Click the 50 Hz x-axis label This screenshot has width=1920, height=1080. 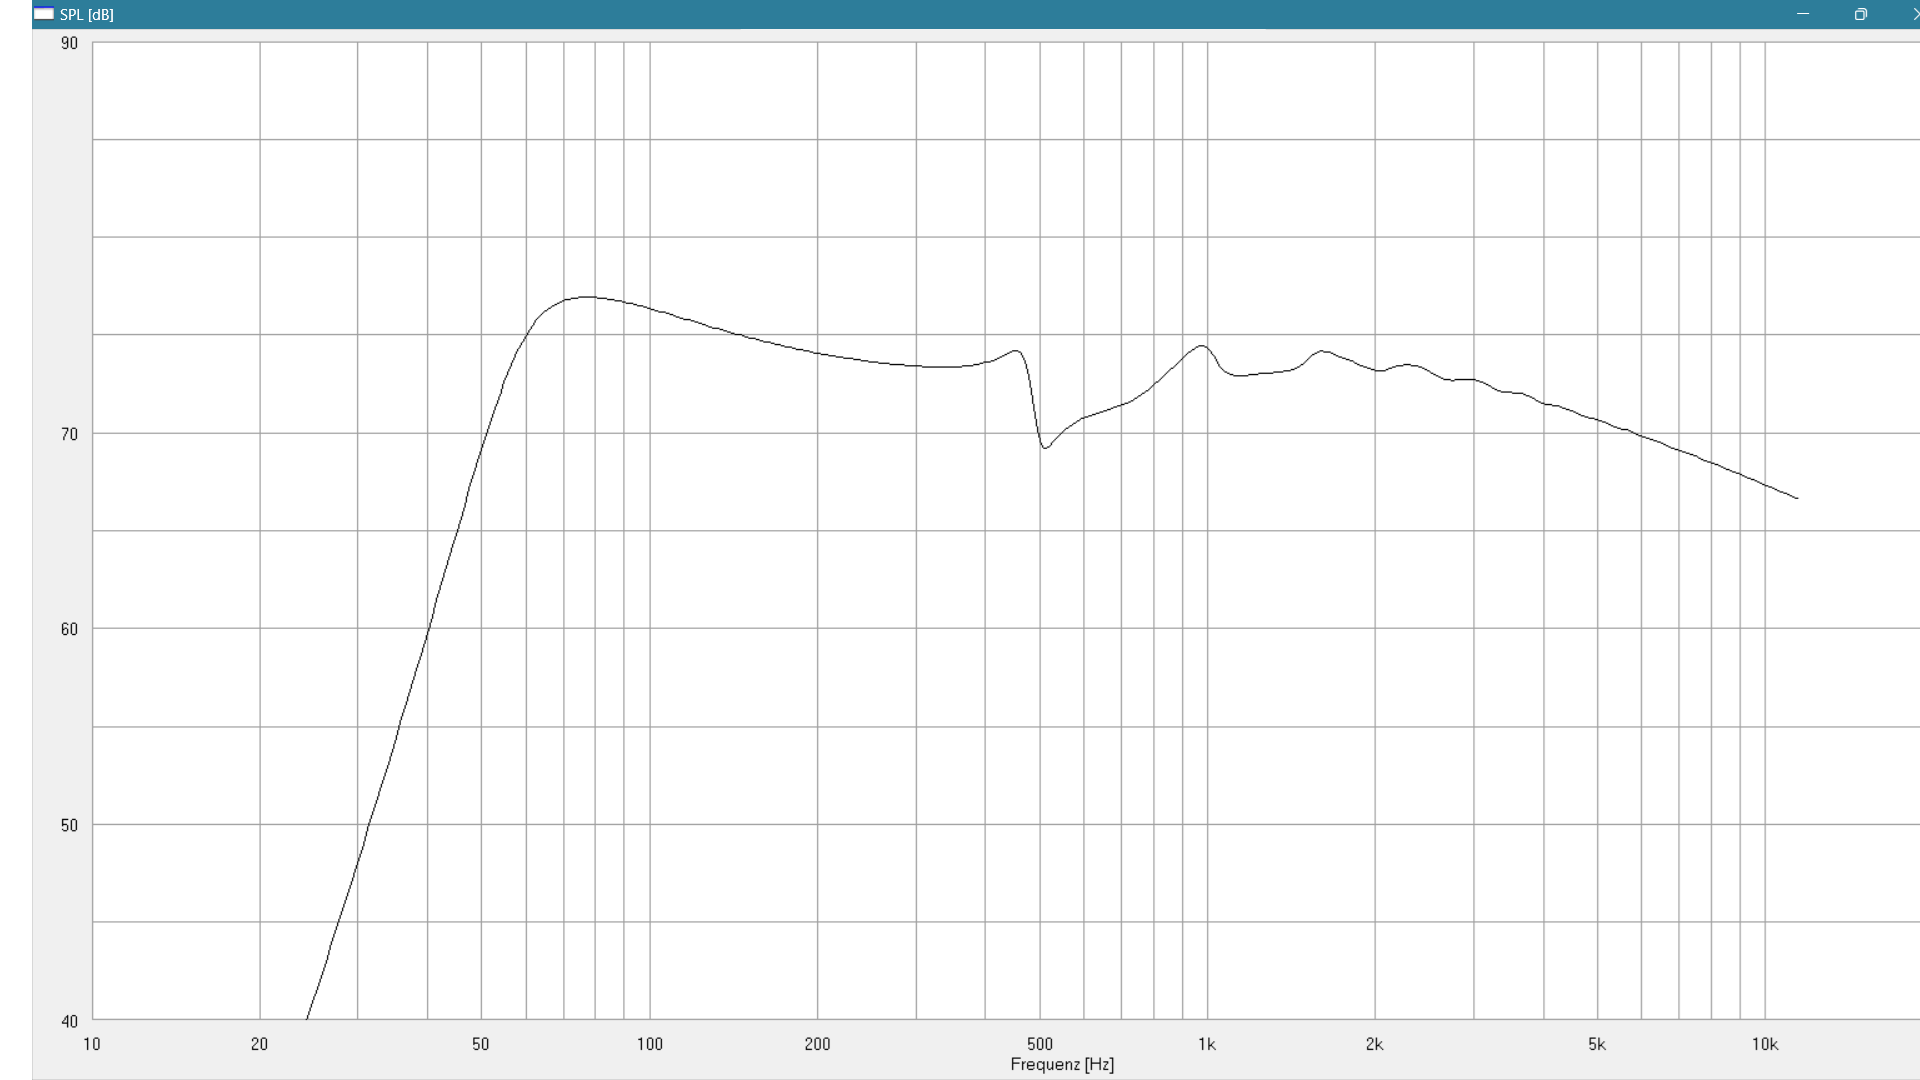pyautogui.click(x=481, y=1044)
